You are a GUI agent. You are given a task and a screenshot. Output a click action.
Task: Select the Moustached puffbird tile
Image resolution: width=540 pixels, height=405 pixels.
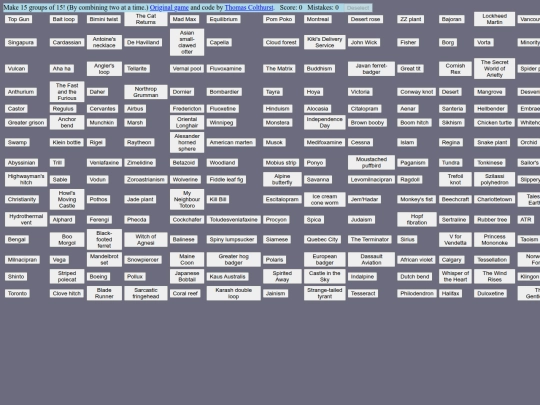click(x=371, y=163)
